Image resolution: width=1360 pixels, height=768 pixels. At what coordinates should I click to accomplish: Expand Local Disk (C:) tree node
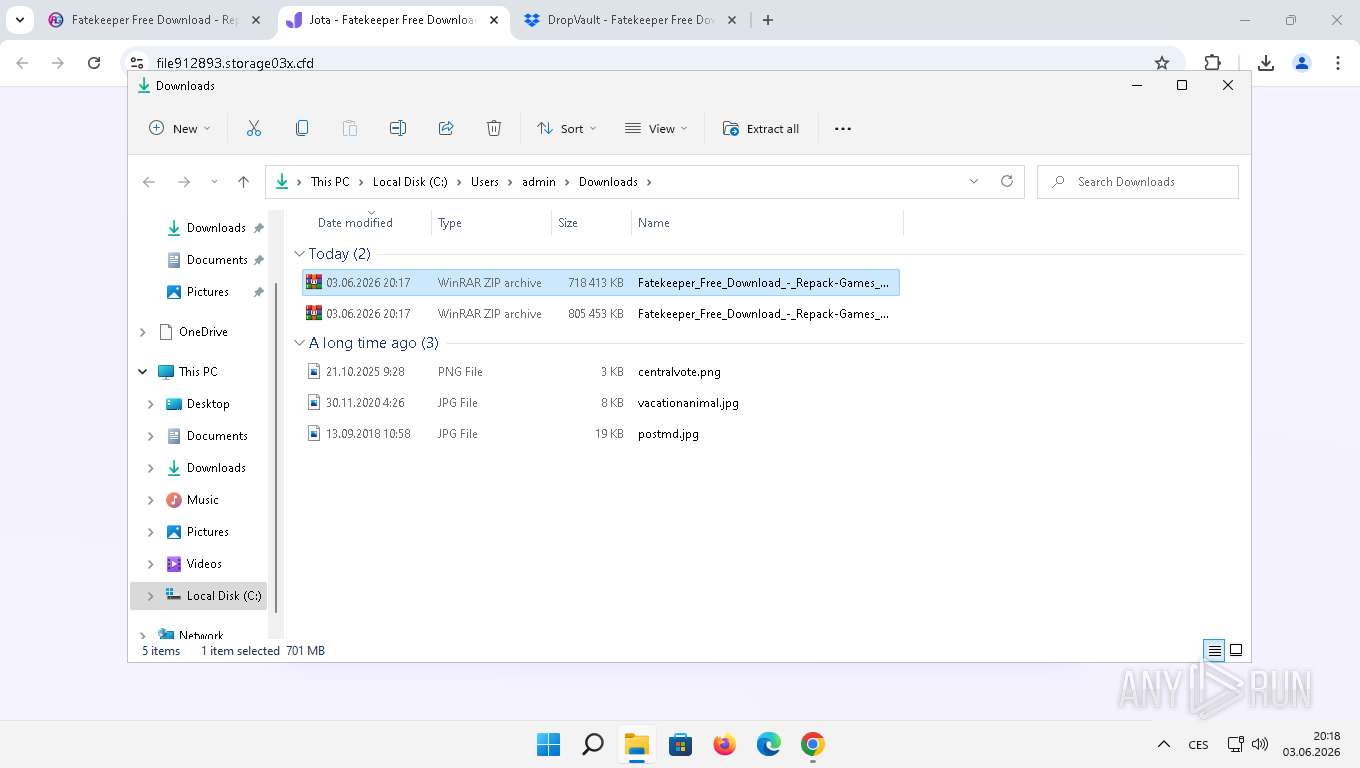(151, 596)
